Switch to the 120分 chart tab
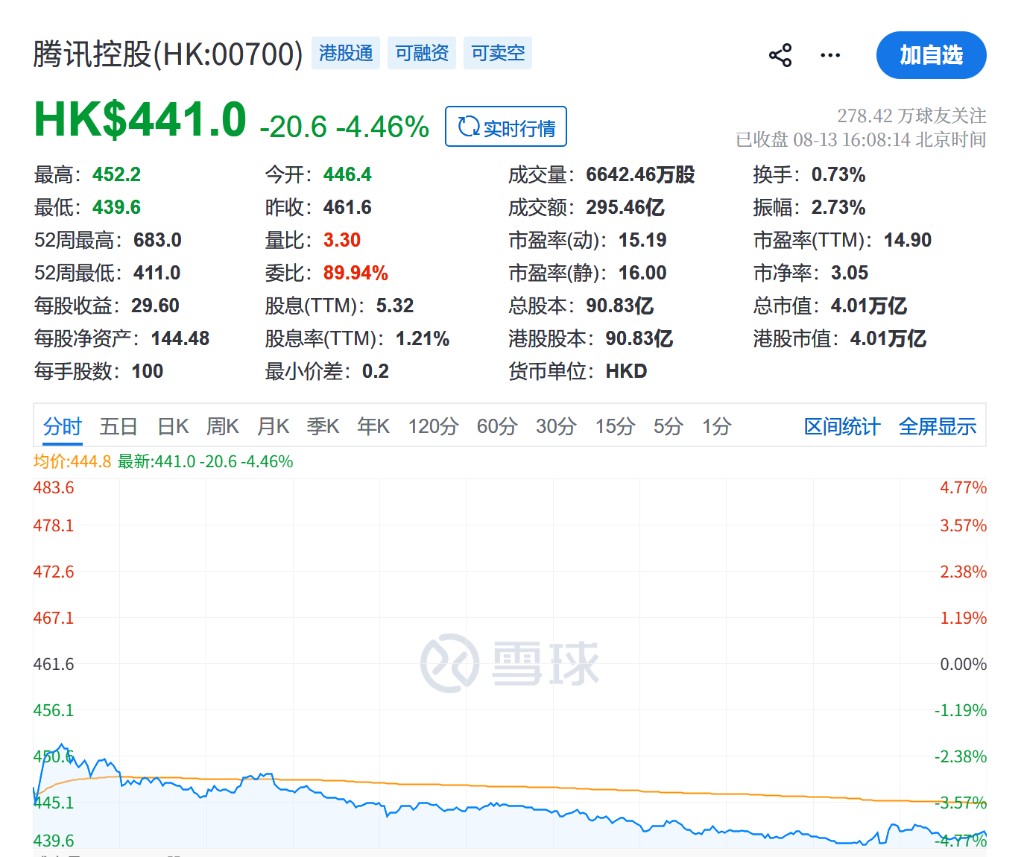This screenshot has height=857, width=1024. [x=433, y=427]
